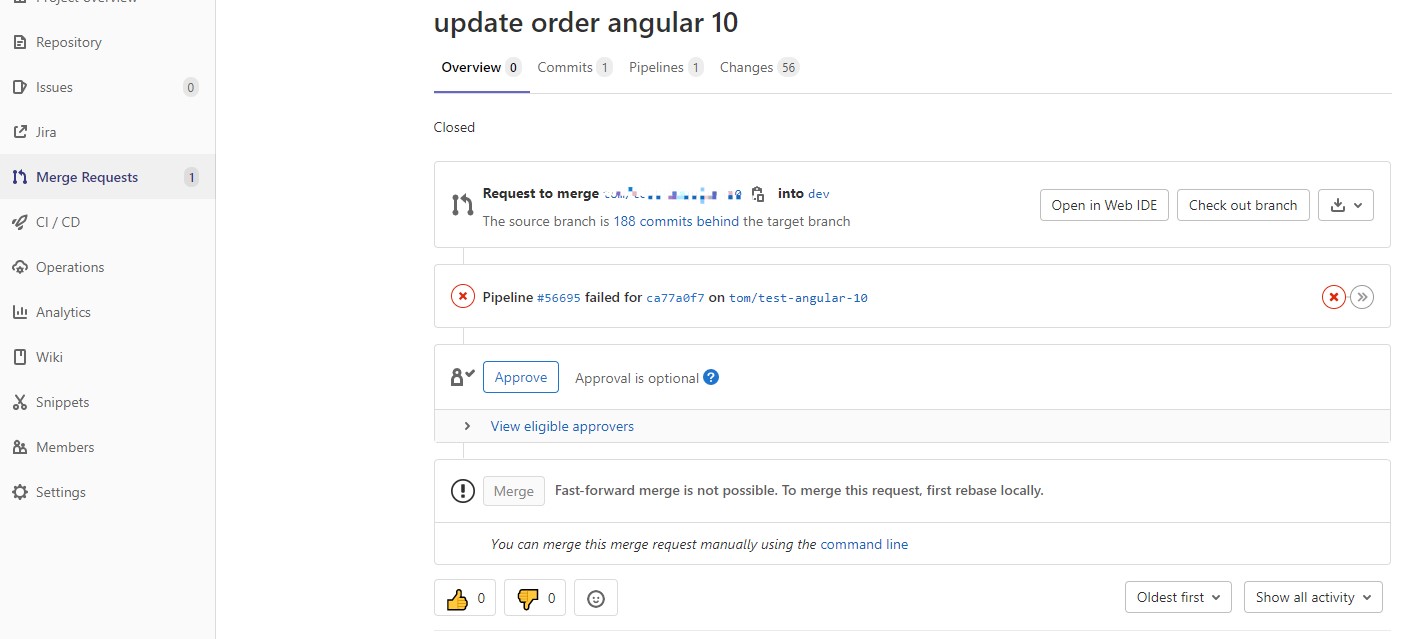Open the Oldest first sort dropdown
1408x639 pixels.
coord(1178,597)
